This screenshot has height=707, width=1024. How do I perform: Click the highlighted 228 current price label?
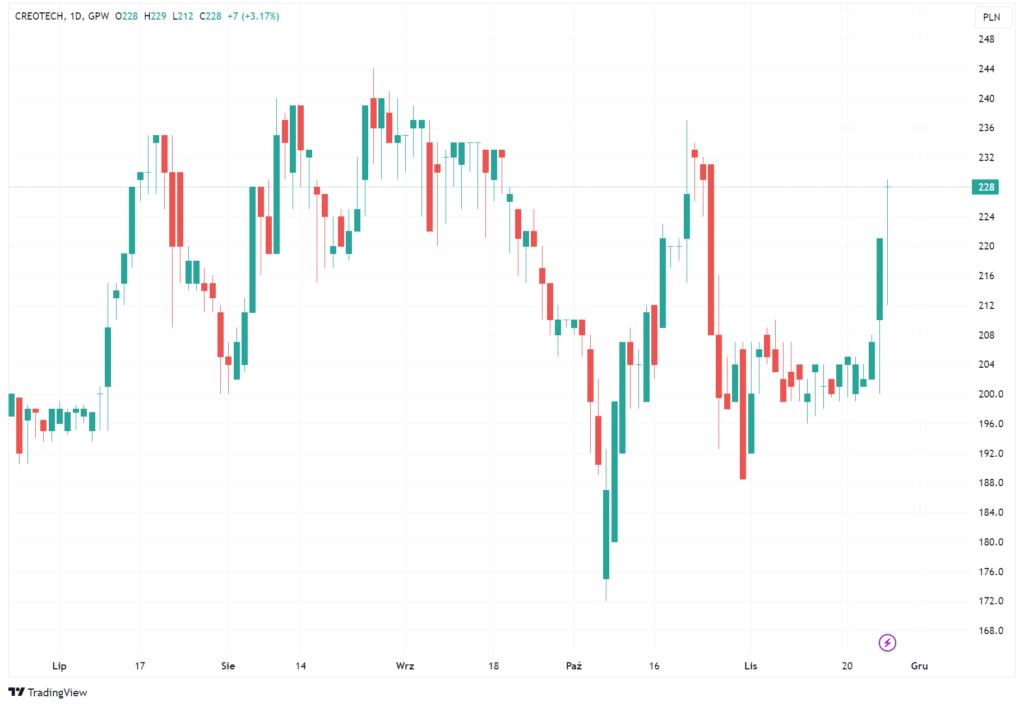[x=986, y=187]
